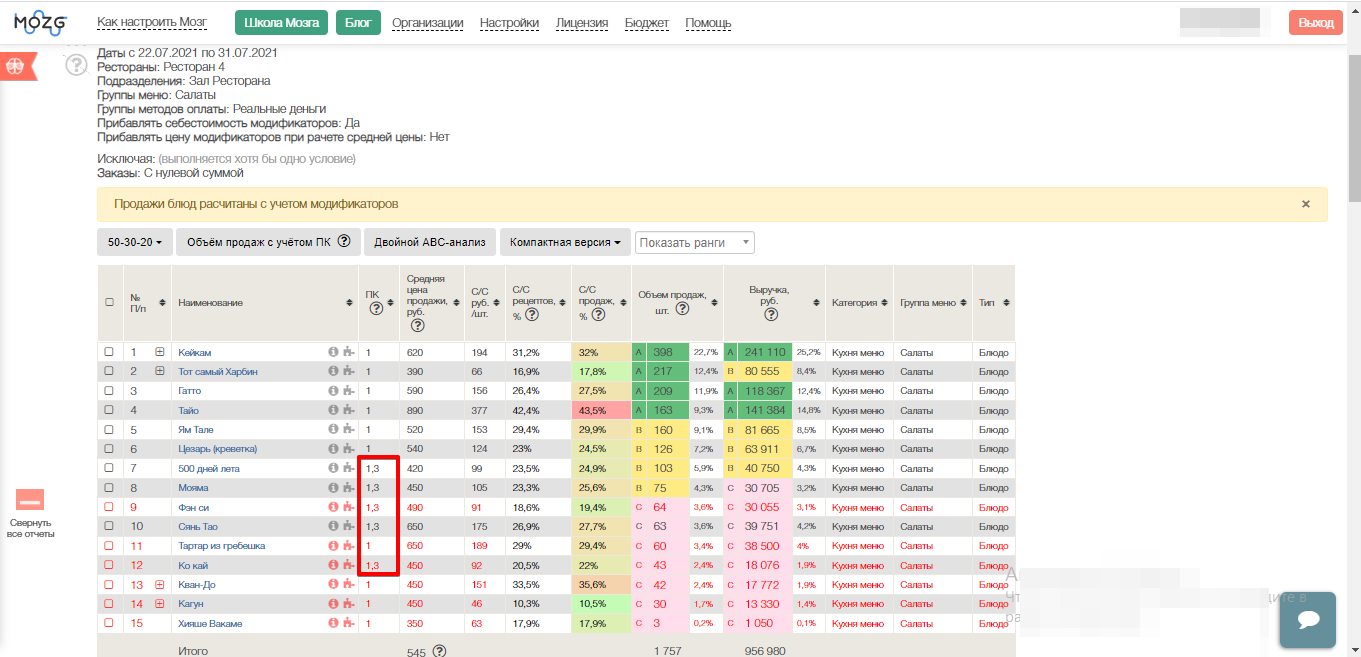This screenshot has width=1361, height=657.
Task: Click the info icon for Кейкам
Action: point(333,352)
